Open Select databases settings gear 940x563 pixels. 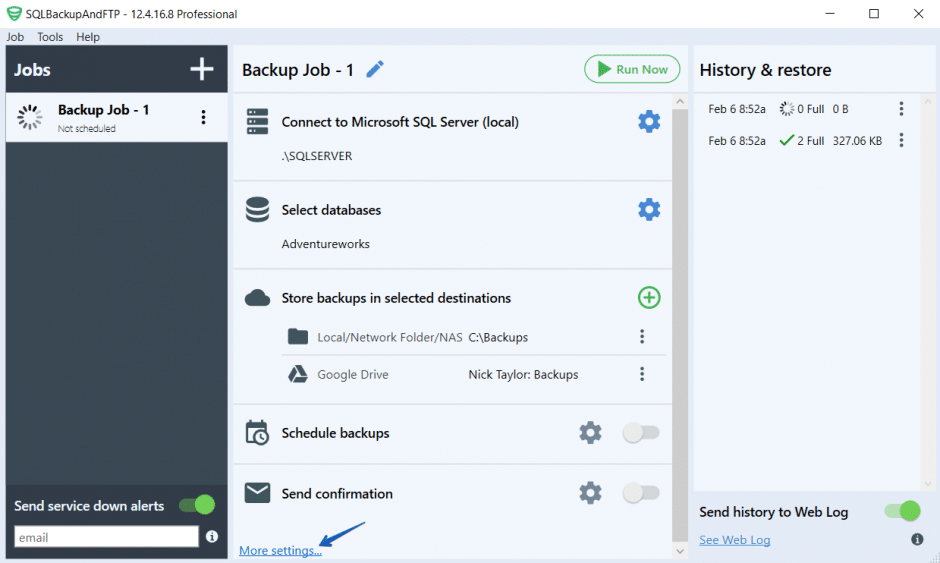point(649,210)
